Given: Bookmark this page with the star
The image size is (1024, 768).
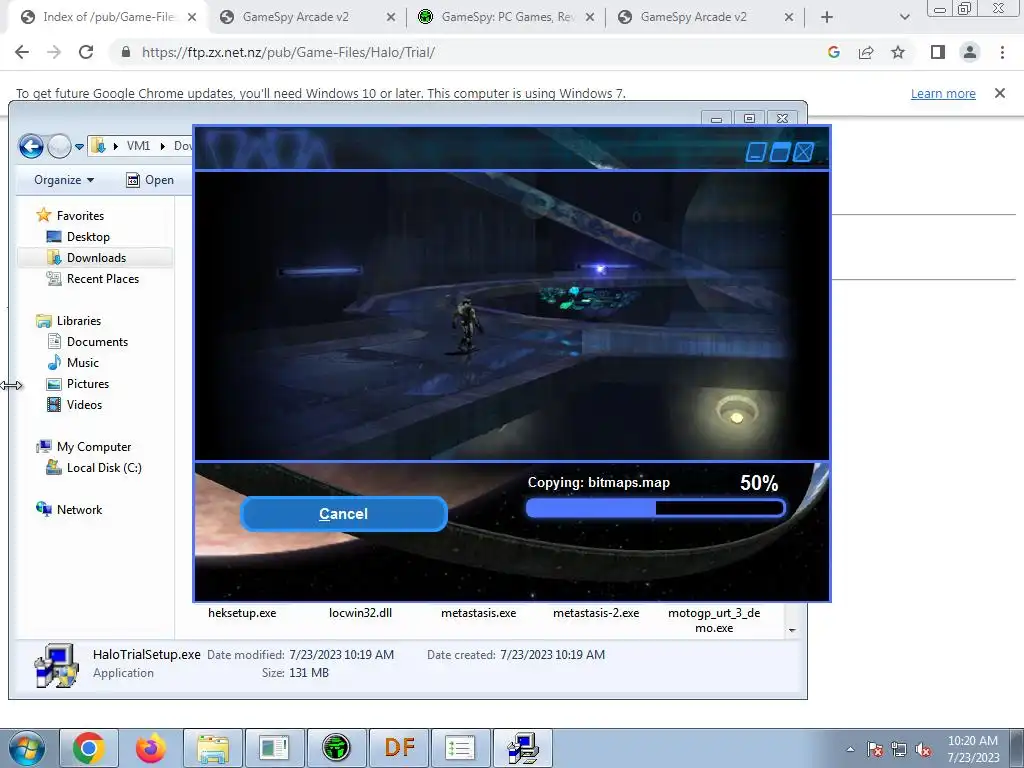Looking at the screenshot, I should click(x=898, y=52).
